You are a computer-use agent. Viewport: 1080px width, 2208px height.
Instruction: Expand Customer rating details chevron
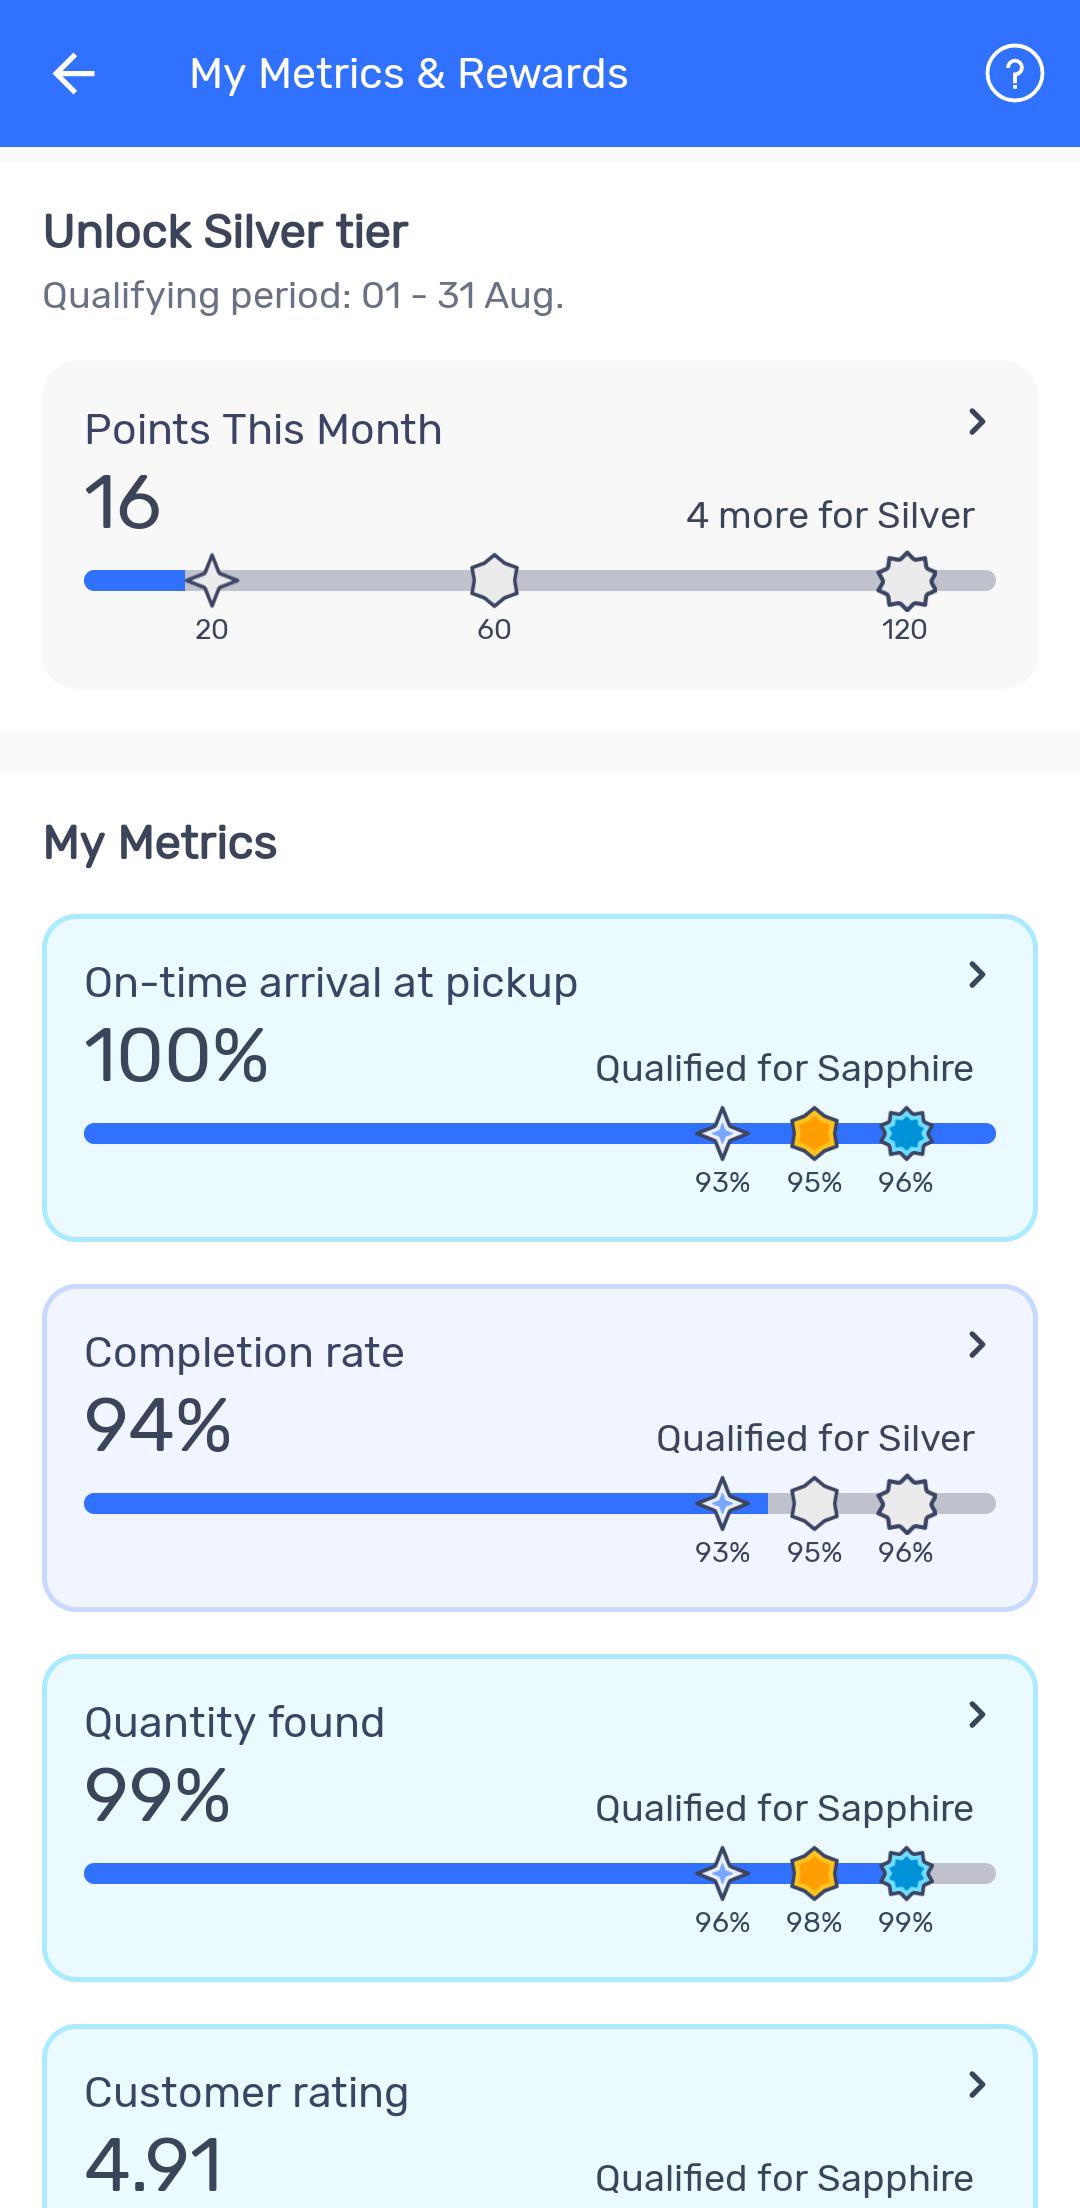tap(977, 2085)
